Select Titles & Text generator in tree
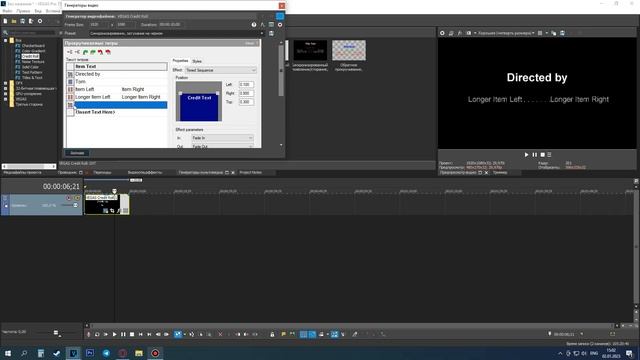The height and width of the screenshot is (360, 640). point(32,78)
